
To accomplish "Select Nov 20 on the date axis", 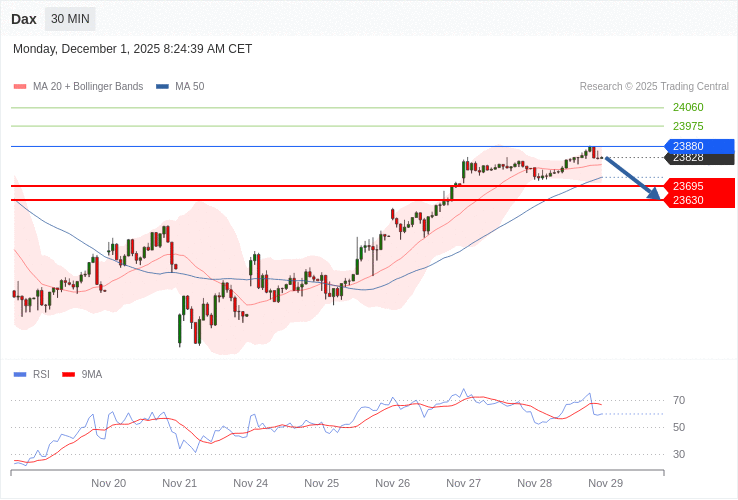I will tap(108, 483).
